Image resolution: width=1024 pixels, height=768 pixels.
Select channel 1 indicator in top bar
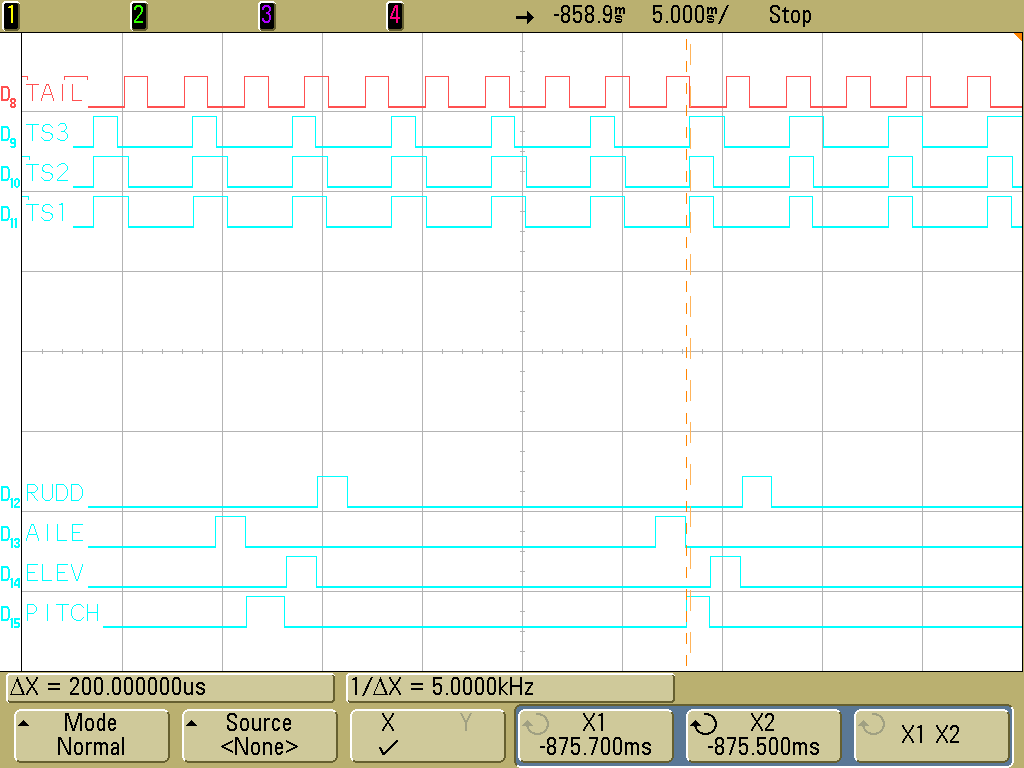point(11,15)
